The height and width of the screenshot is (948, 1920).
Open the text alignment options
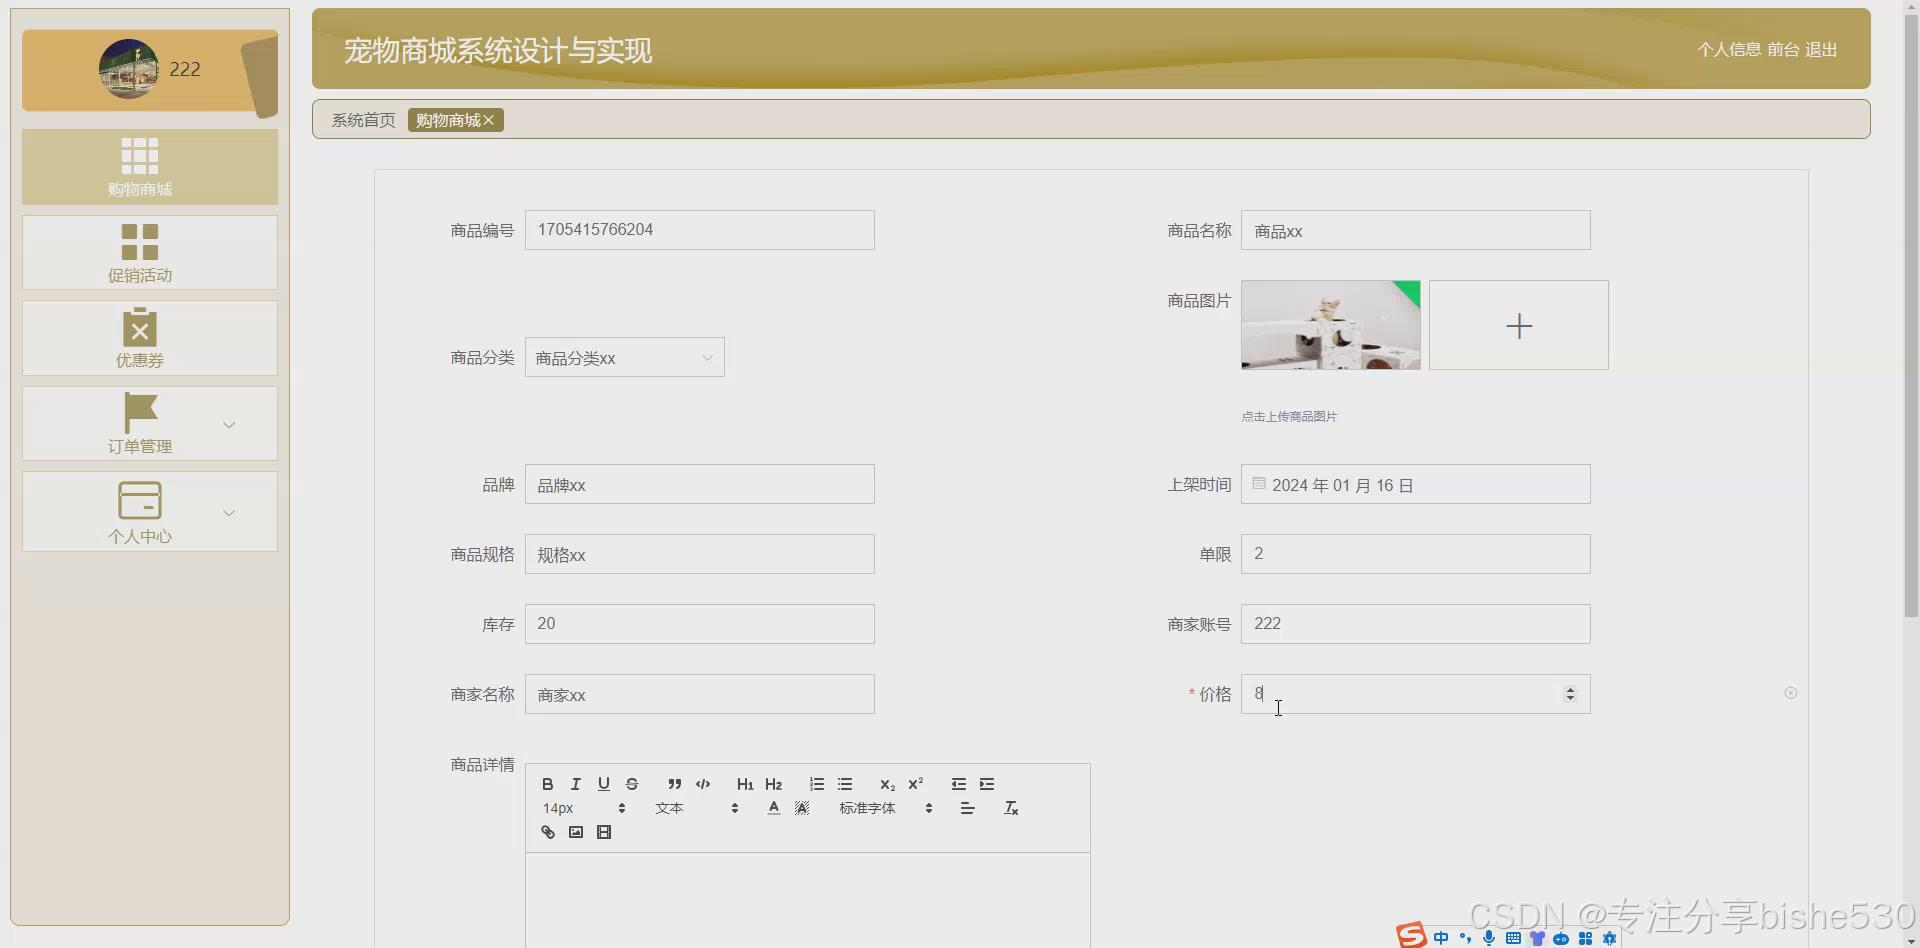(x=967, y=808)
